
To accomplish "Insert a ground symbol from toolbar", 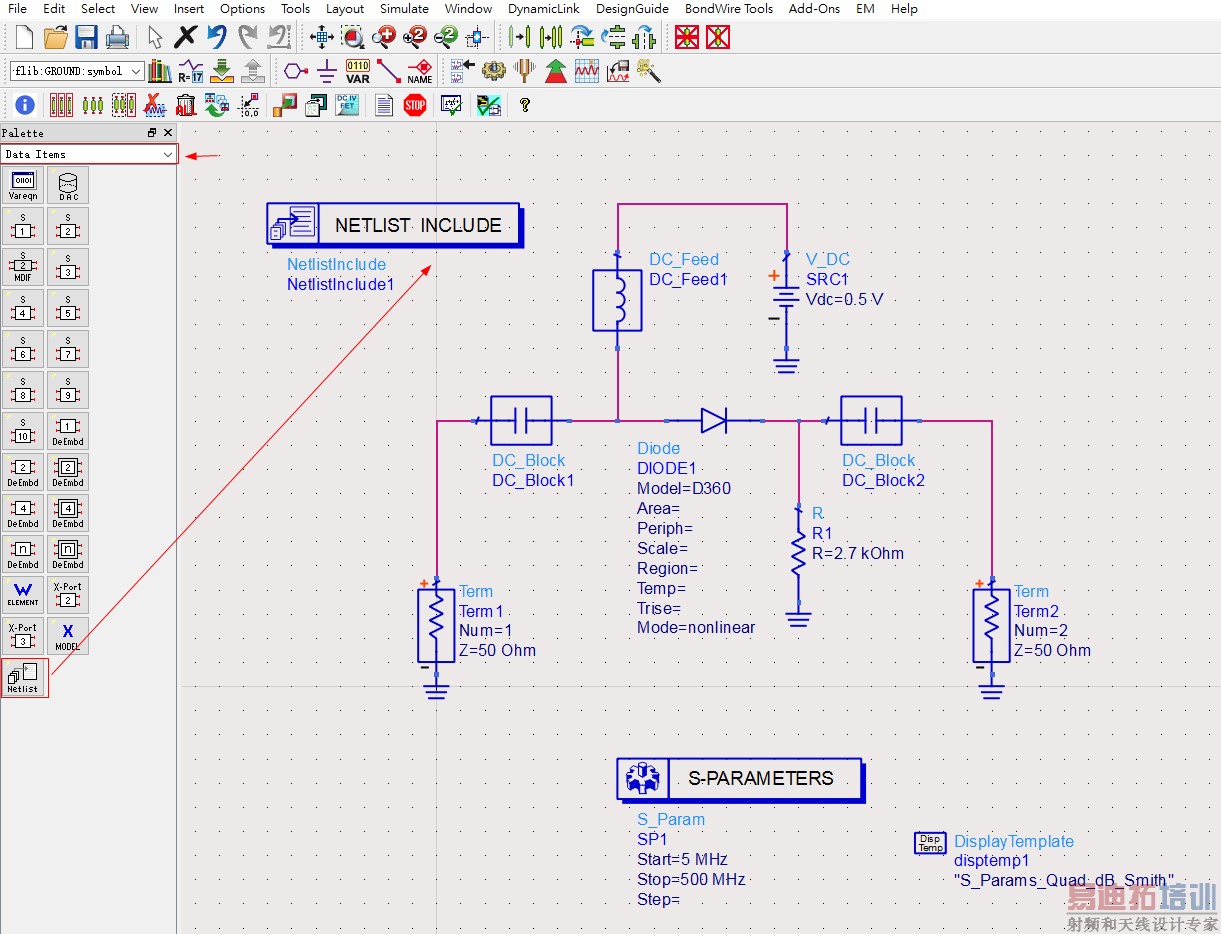I will (x=326, y=71).
